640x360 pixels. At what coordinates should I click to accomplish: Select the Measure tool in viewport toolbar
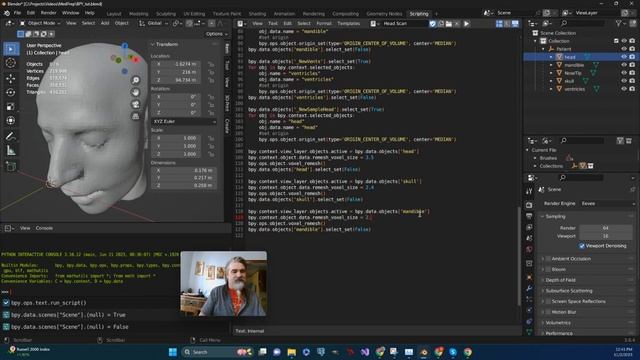pos(11,151)
